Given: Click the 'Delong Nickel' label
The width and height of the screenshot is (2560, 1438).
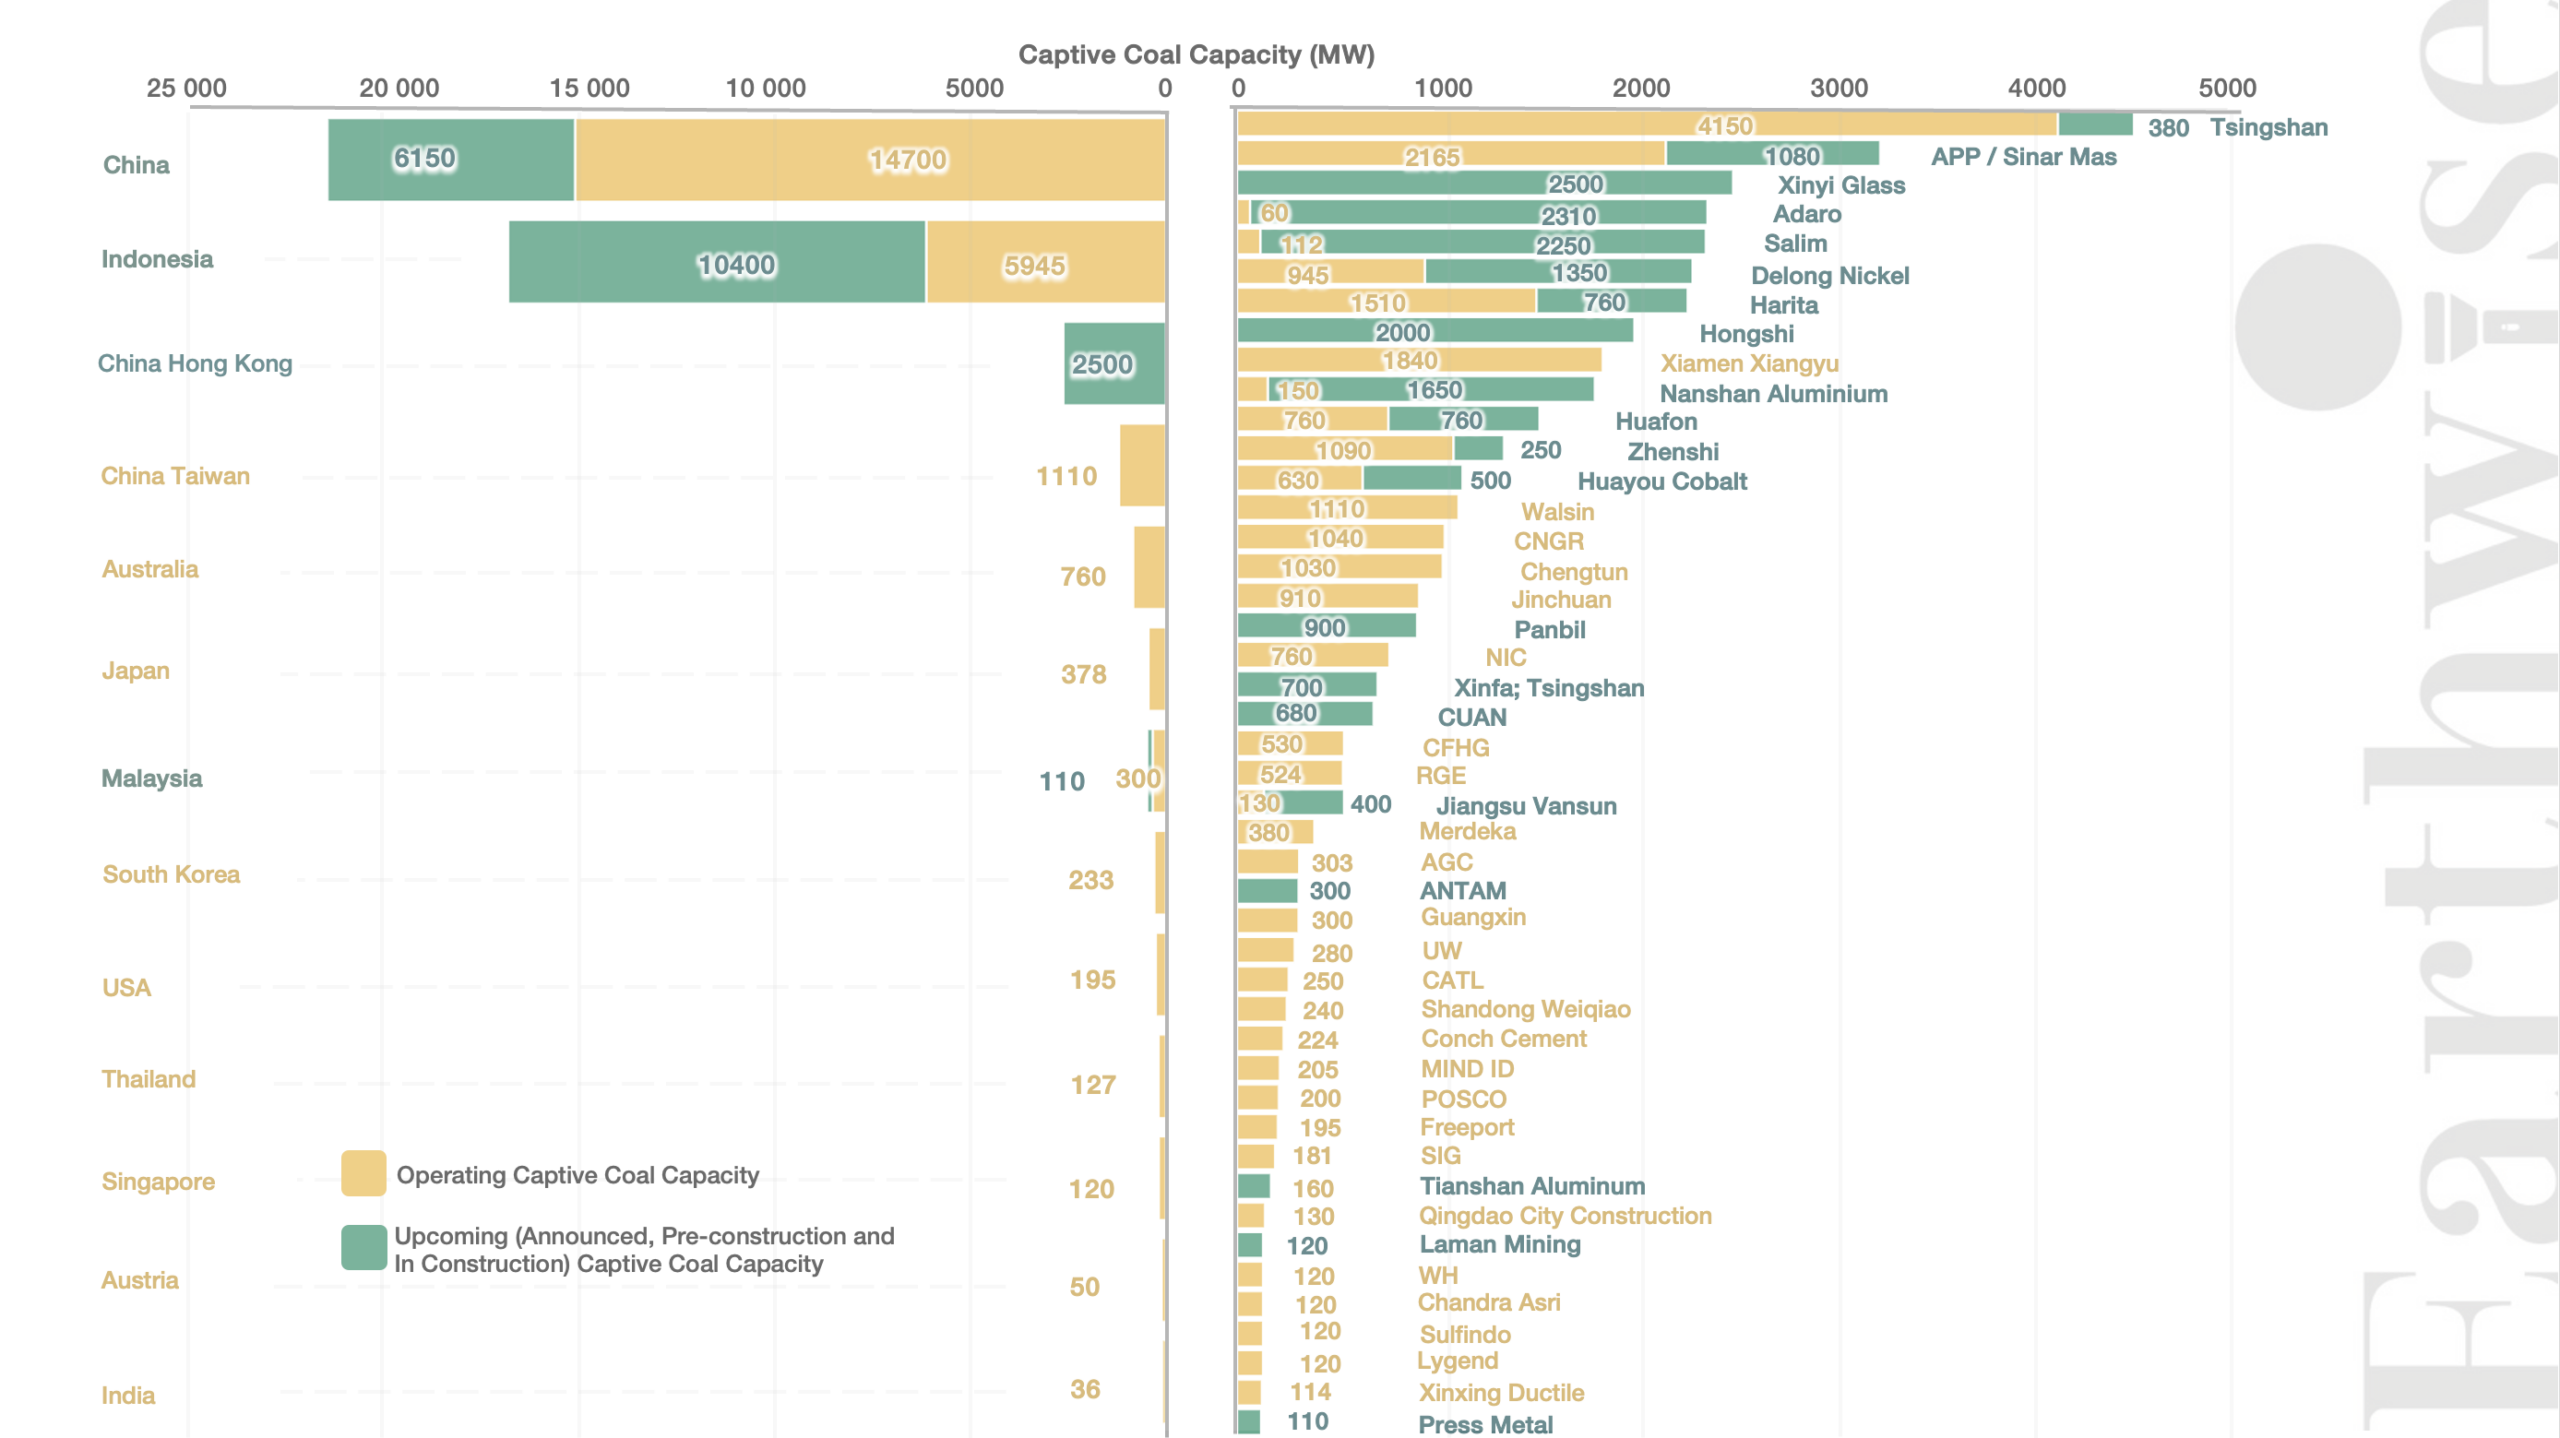Looking at the screenshot, I should (x=1830, y=275).
